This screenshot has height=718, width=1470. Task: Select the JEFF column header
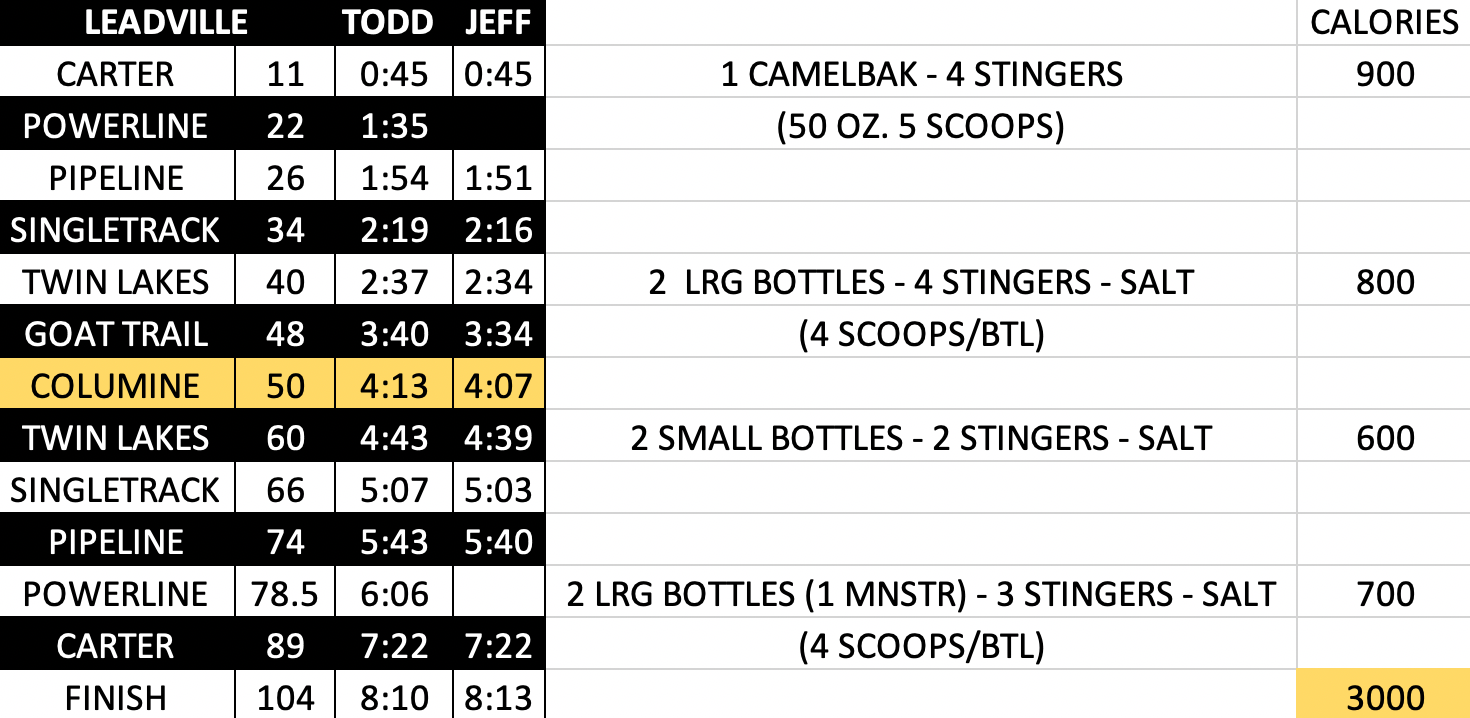pyautogui.click(x=498, y=23)
